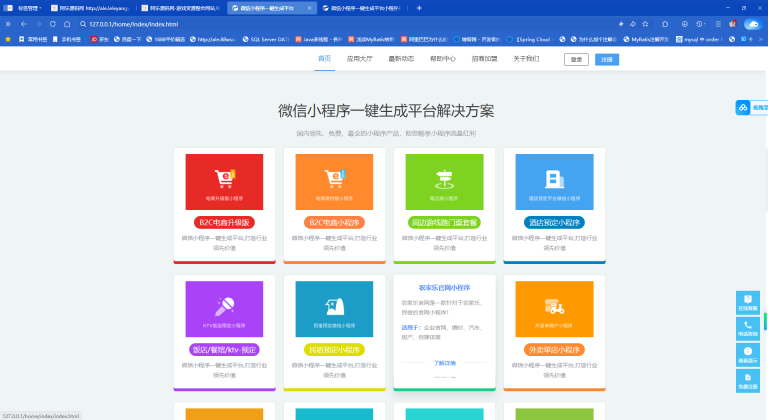This screenshot has height=420, width=768.
Task: Click the 民宿预定小程序 yellow label
Action: click(335, 349)
